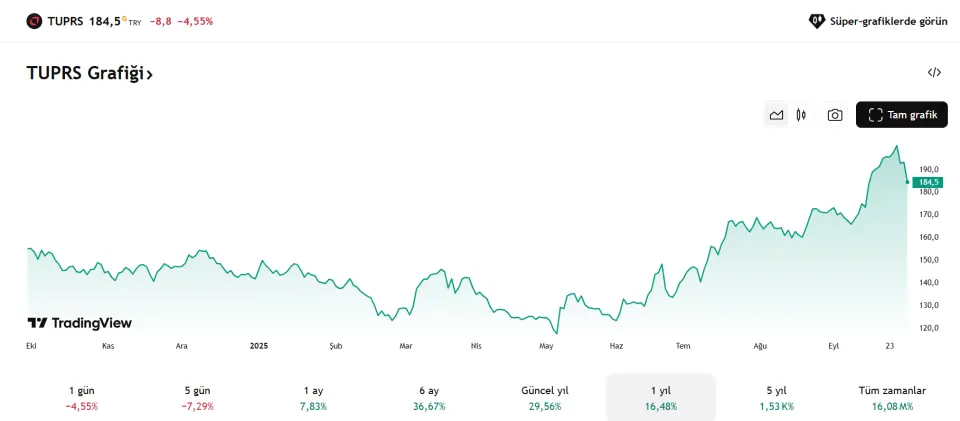
Task: Open Süper-grafiklerde görün link
Action: [x=888, y=21]
